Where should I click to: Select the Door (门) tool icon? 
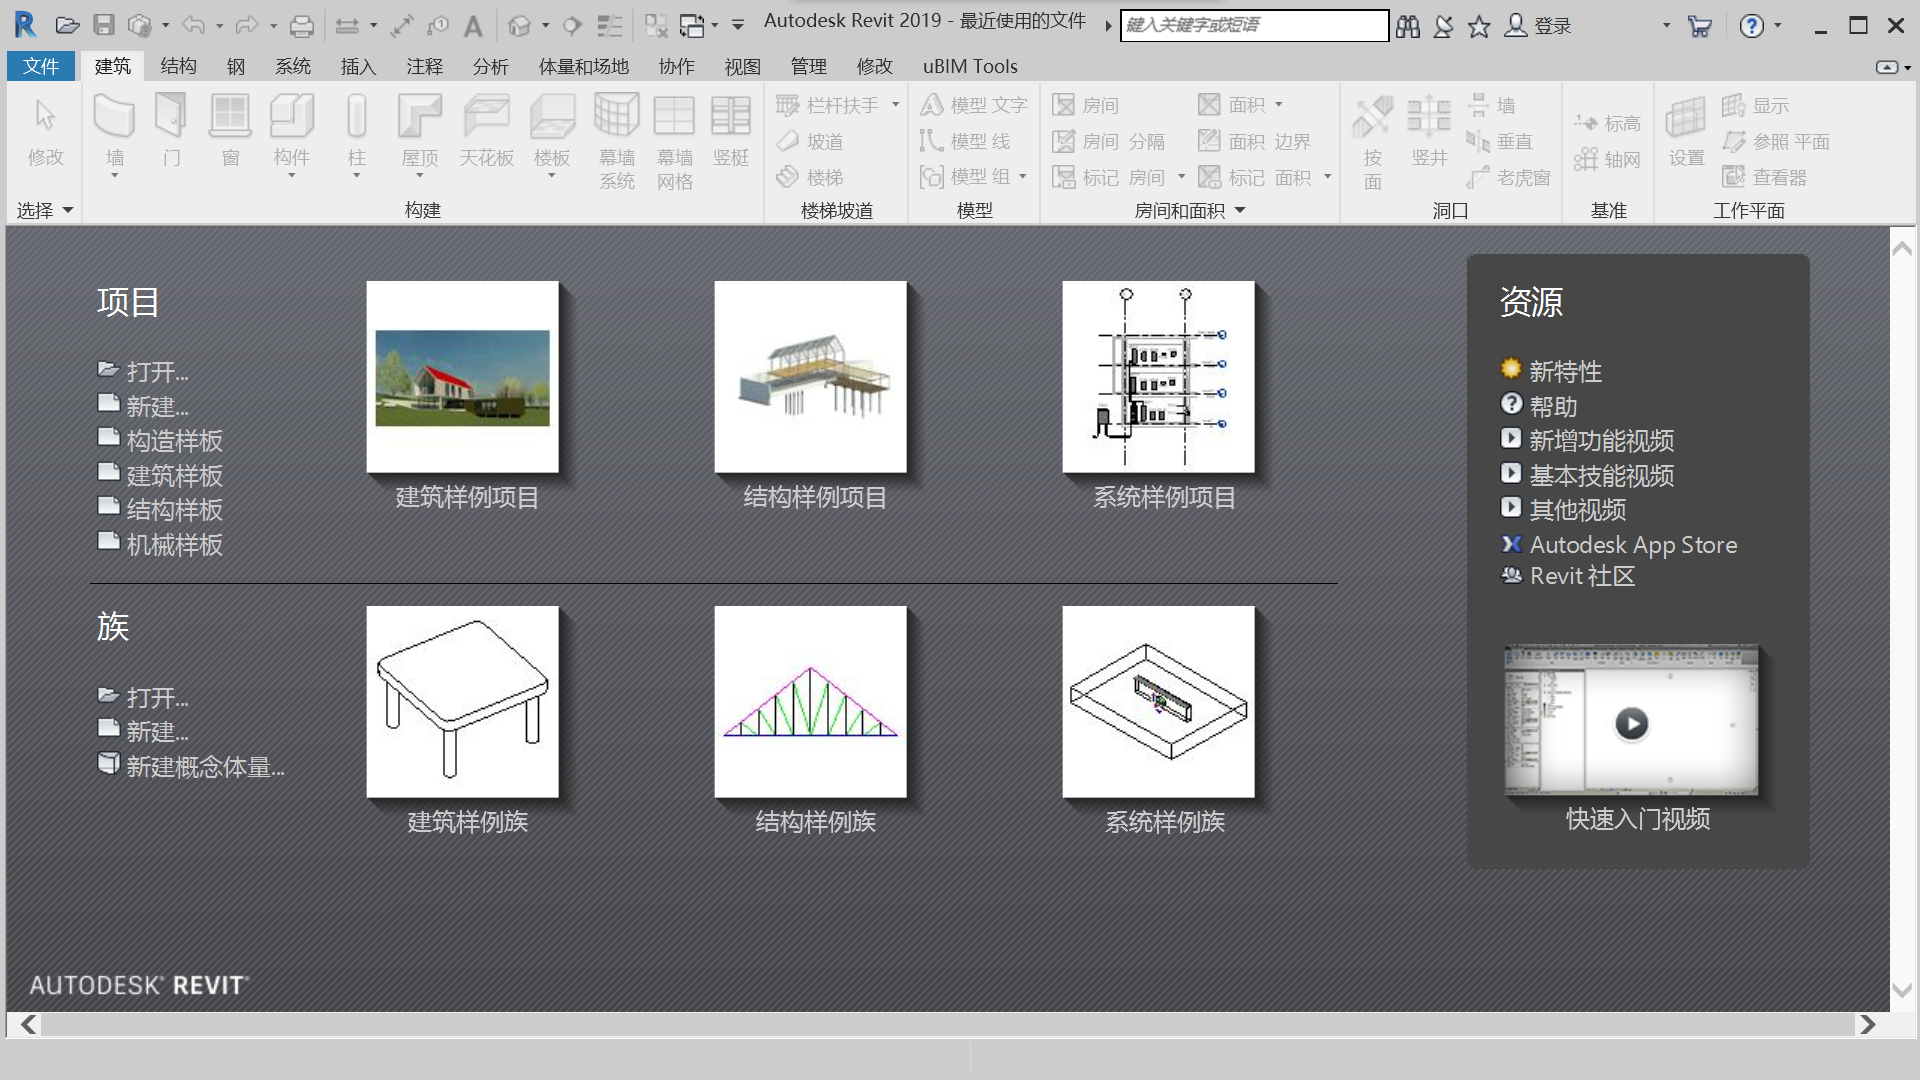click(171, 118)
